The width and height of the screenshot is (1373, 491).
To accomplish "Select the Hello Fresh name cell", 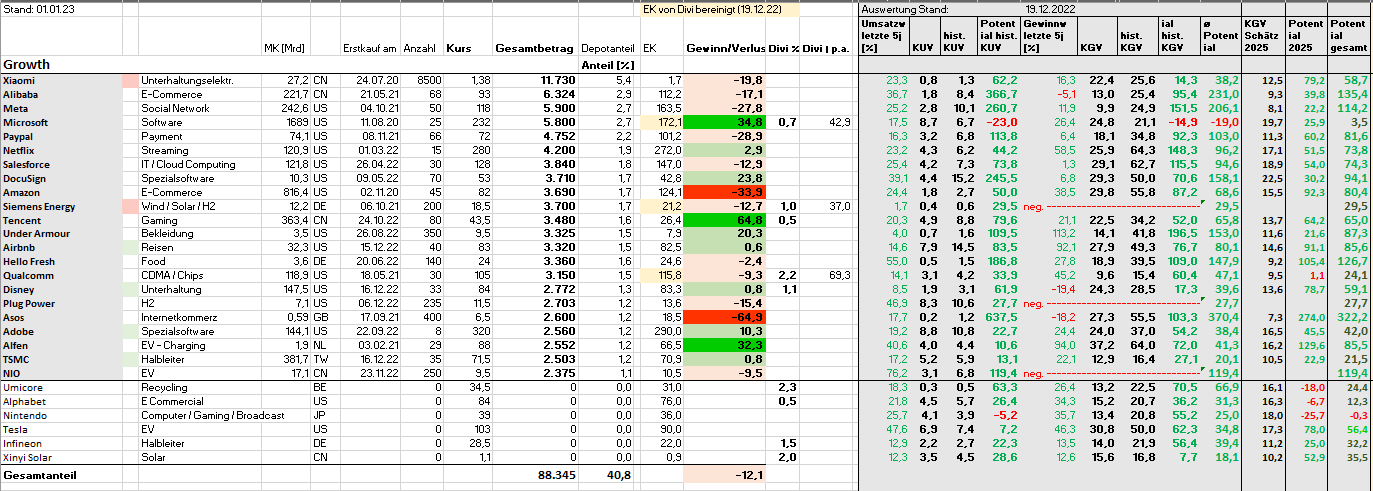I will click(60, 262).
